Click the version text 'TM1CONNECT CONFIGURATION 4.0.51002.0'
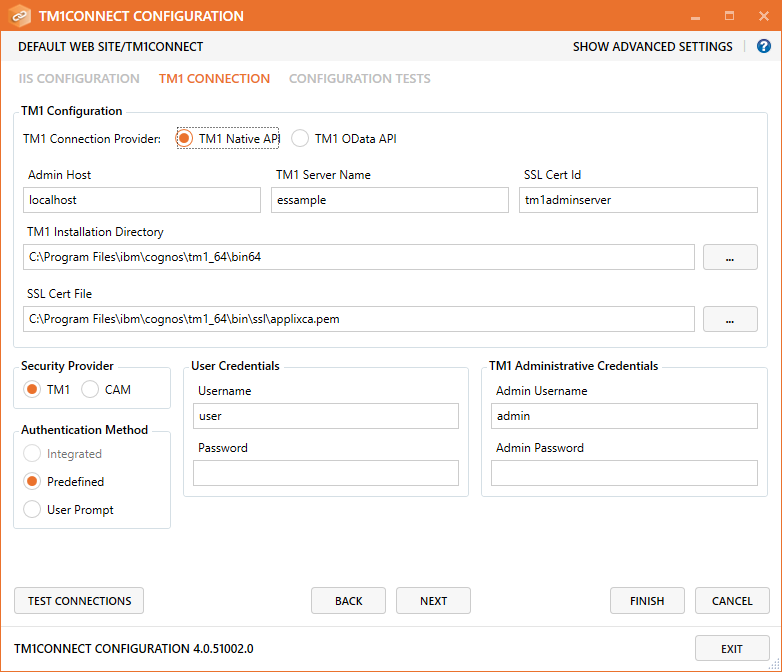The image size is (782, 672). point(134,649)
